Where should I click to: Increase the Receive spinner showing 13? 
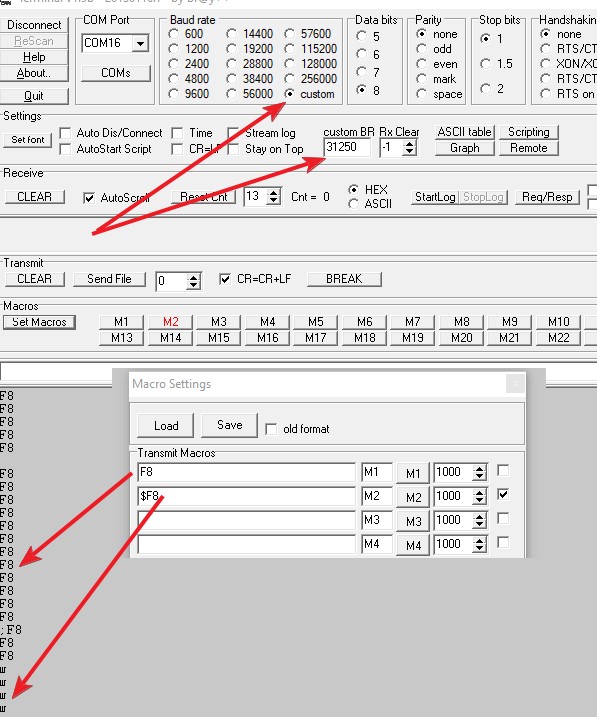(x=273, y=193)
